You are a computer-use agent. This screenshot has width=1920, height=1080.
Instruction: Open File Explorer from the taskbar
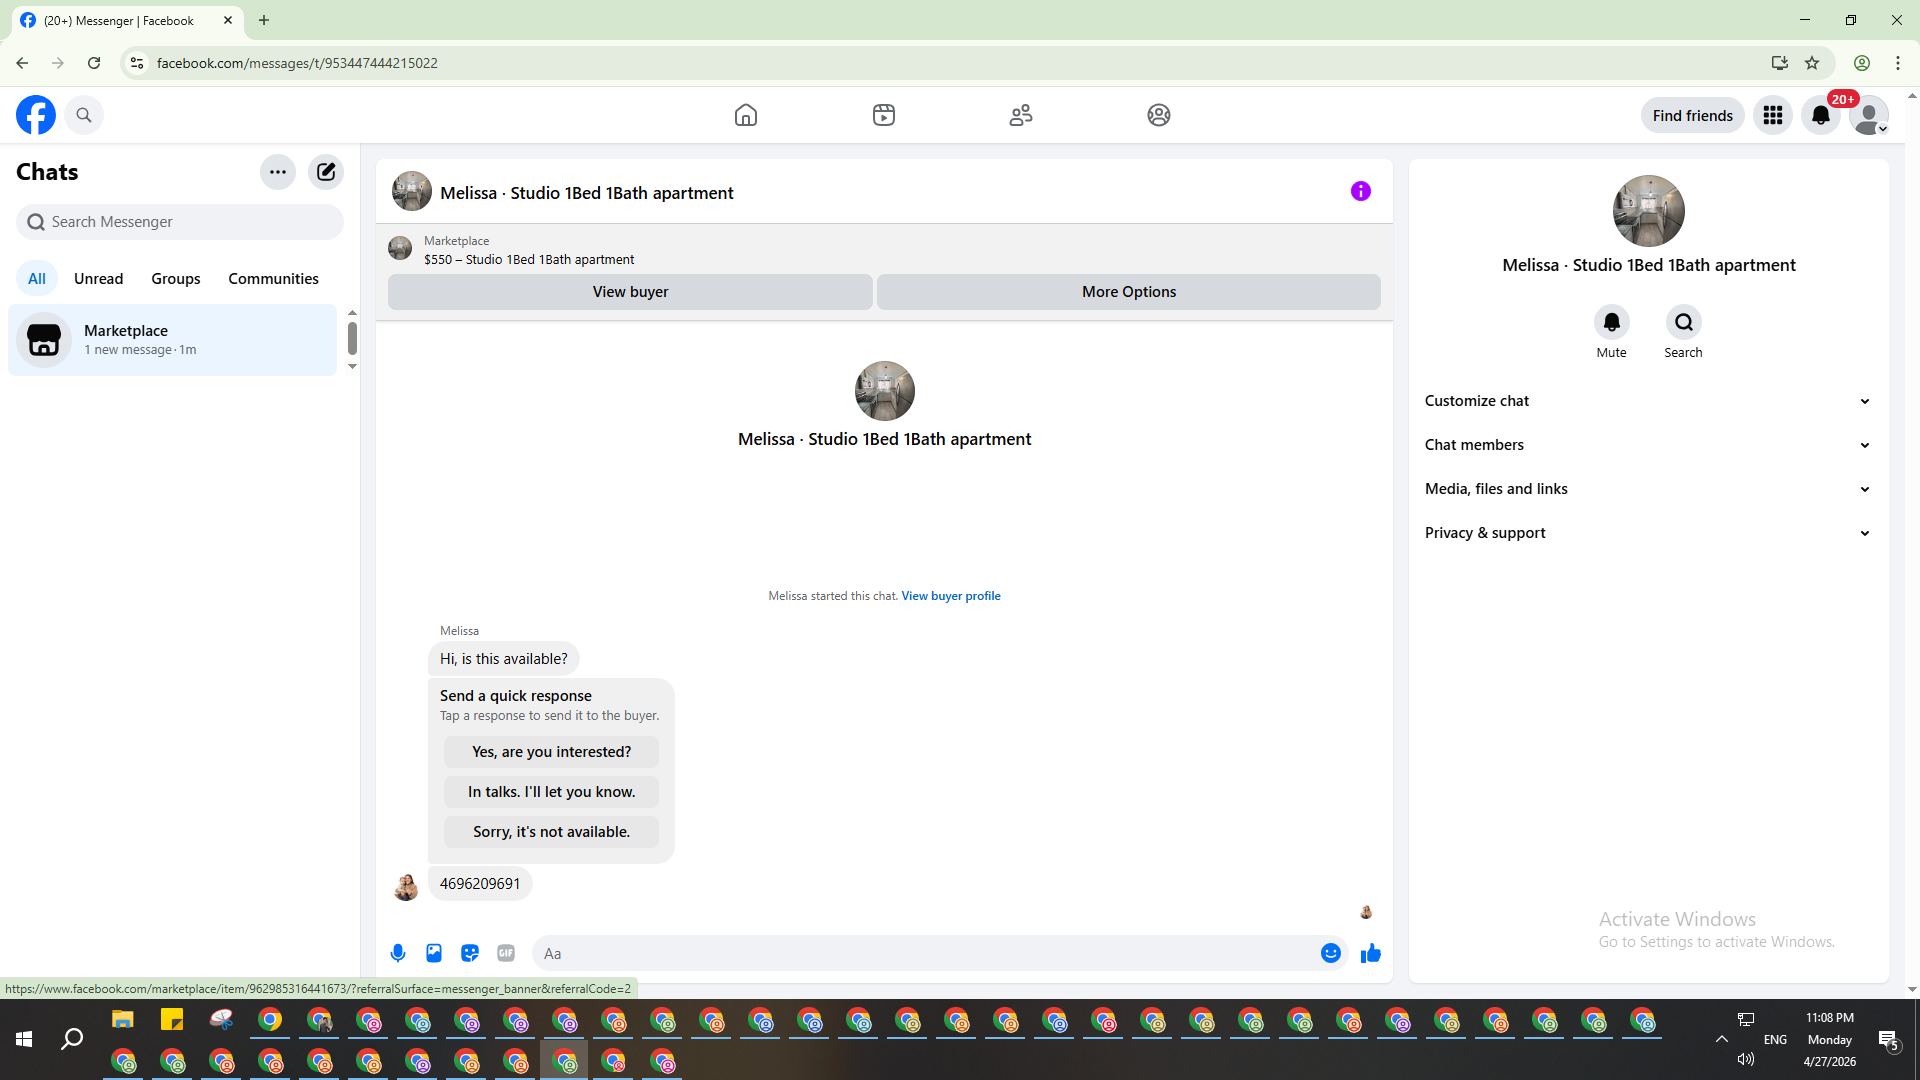[123, 1020]
